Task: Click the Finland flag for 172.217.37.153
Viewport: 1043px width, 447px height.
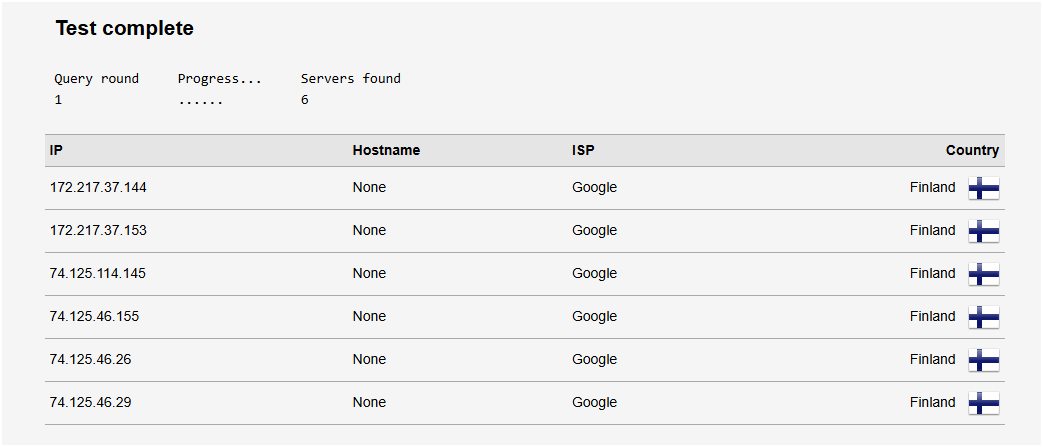Action: (x=984, y=231)
